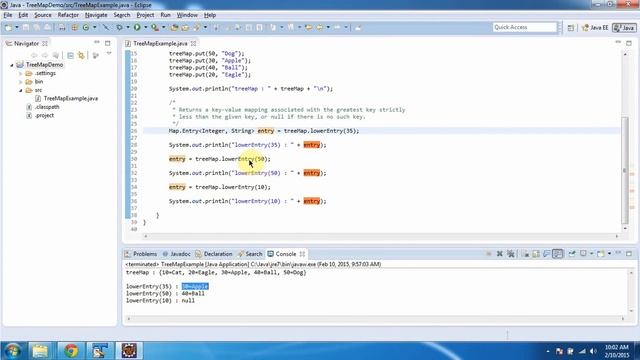Collapse the src folder
This screenshot has height=360, width=640.
pos(20,90)
